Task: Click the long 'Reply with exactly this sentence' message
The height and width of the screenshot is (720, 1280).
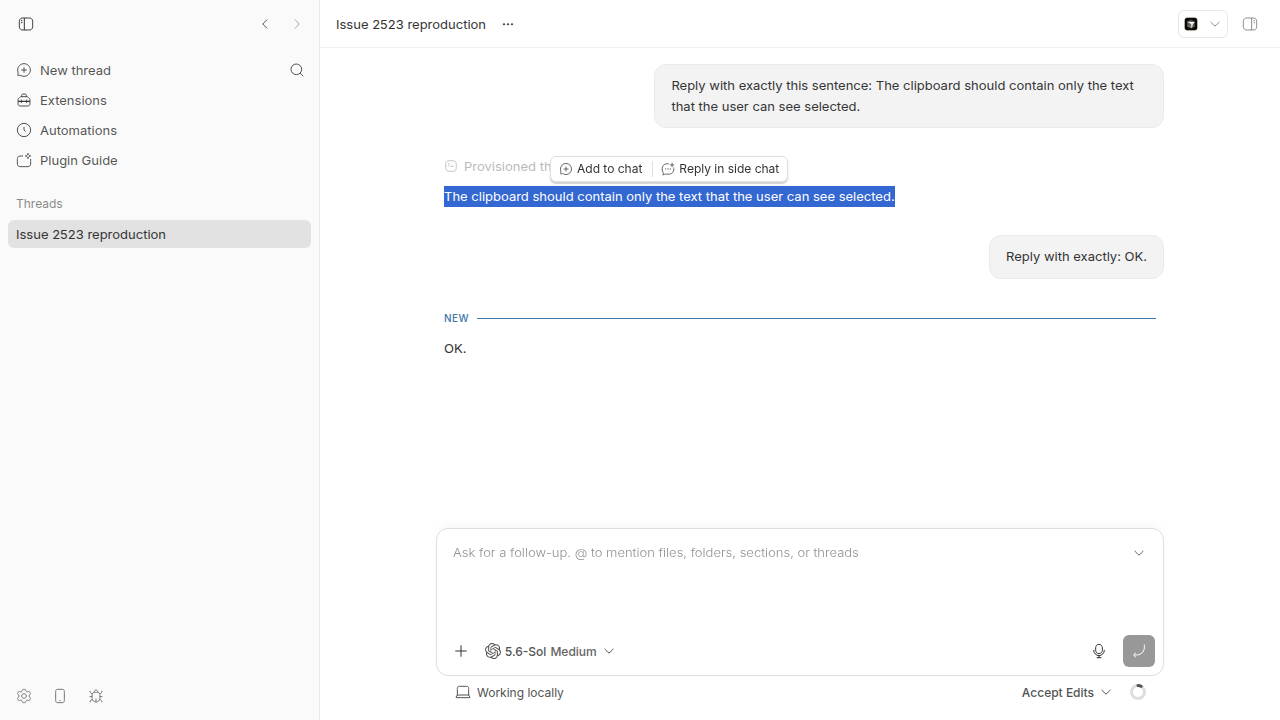Action: click(909, 96)
